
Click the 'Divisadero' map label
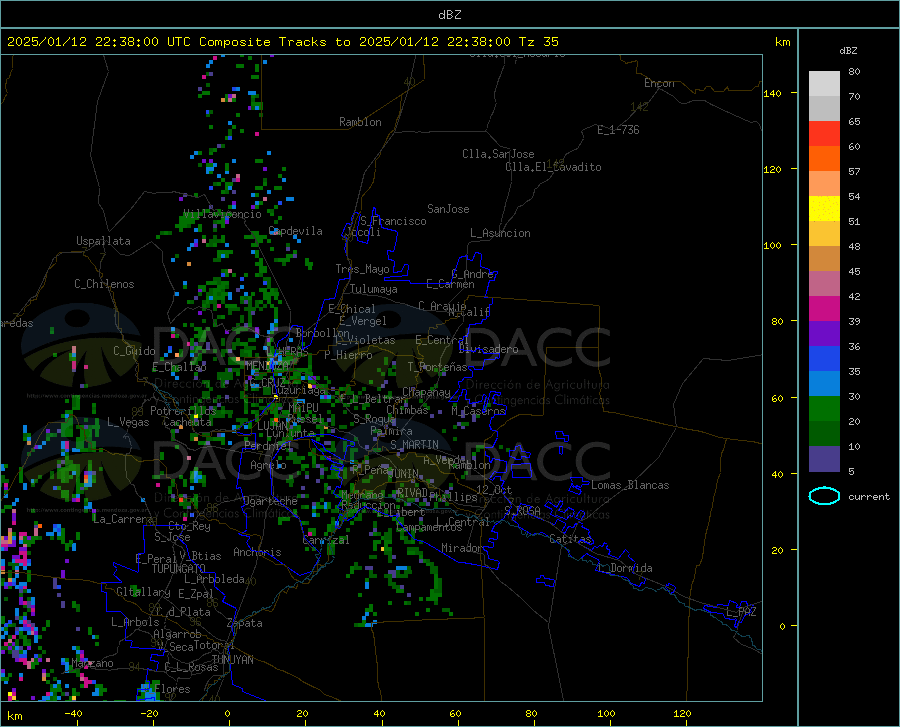coord(488,349)
